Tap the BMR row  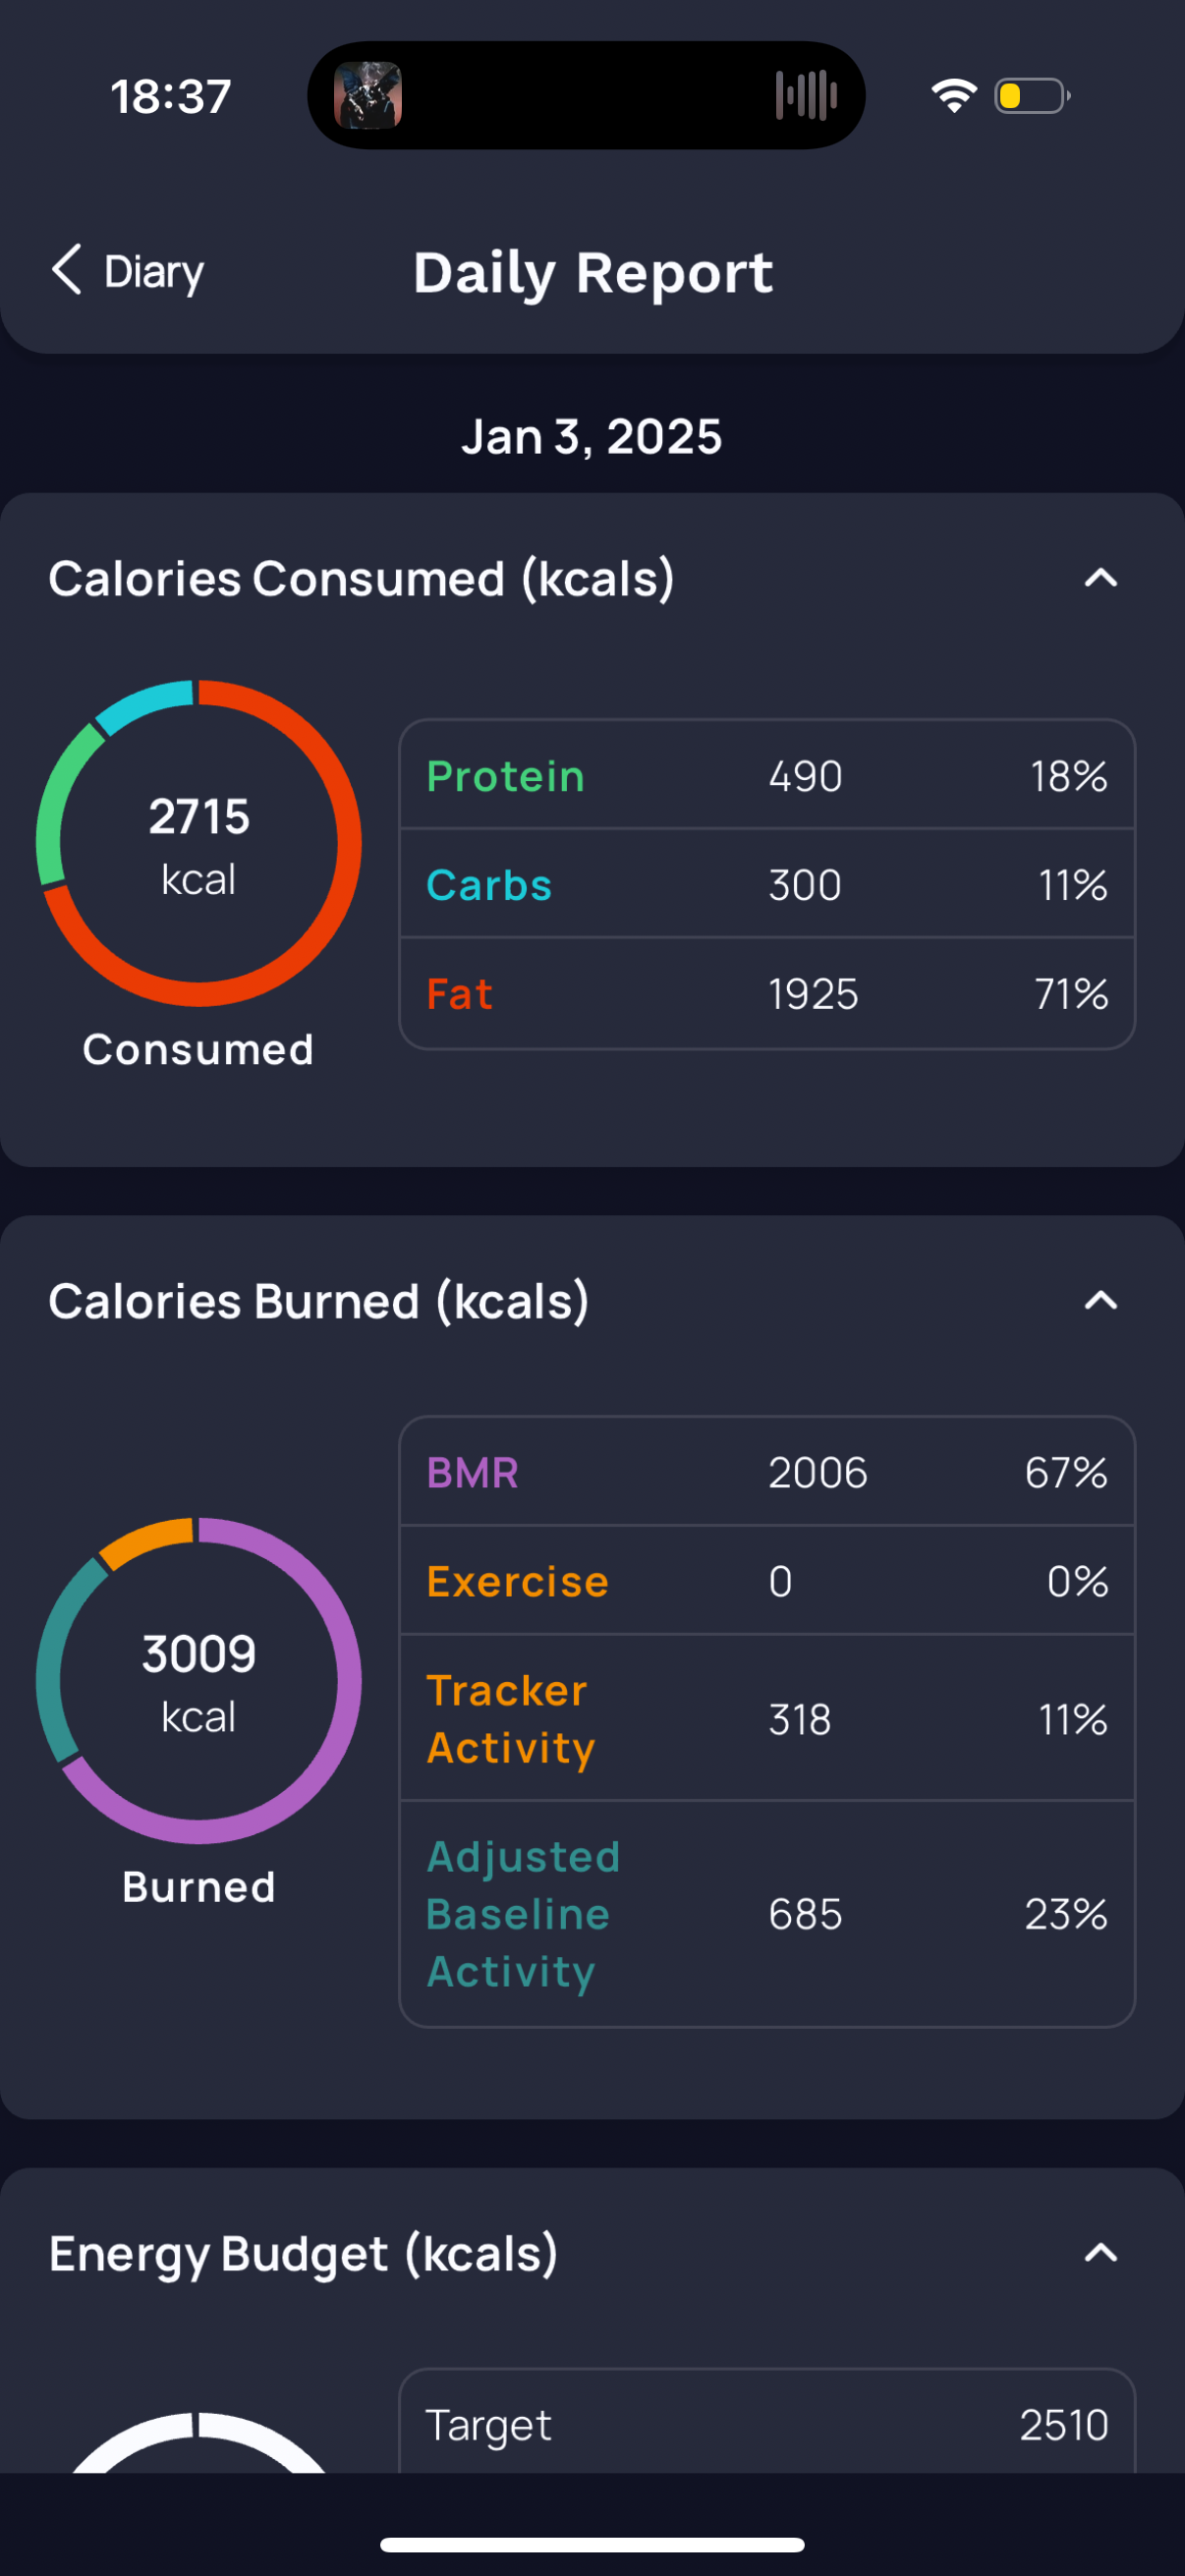click(767, 1473)
